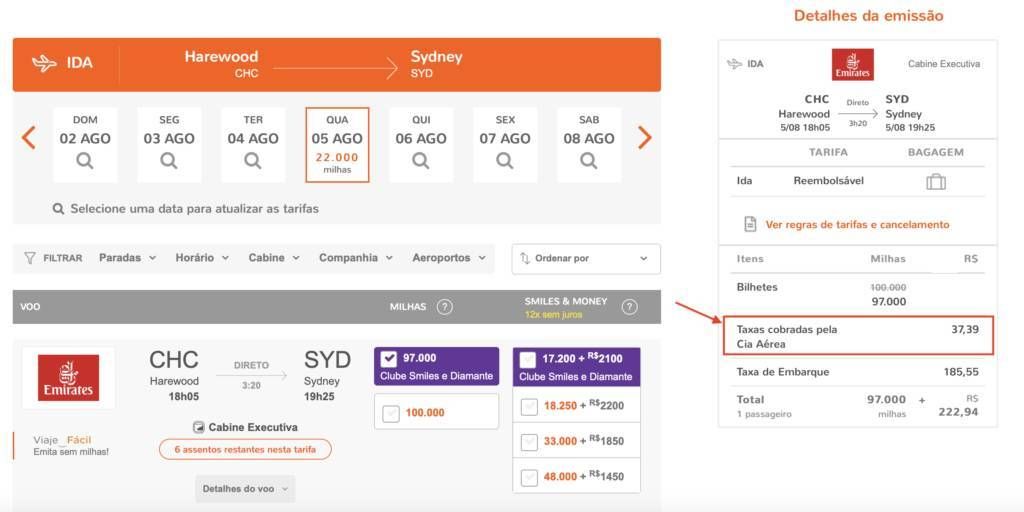Click the previous week left arrow
1024x512 pixels.
pos(28,138)
